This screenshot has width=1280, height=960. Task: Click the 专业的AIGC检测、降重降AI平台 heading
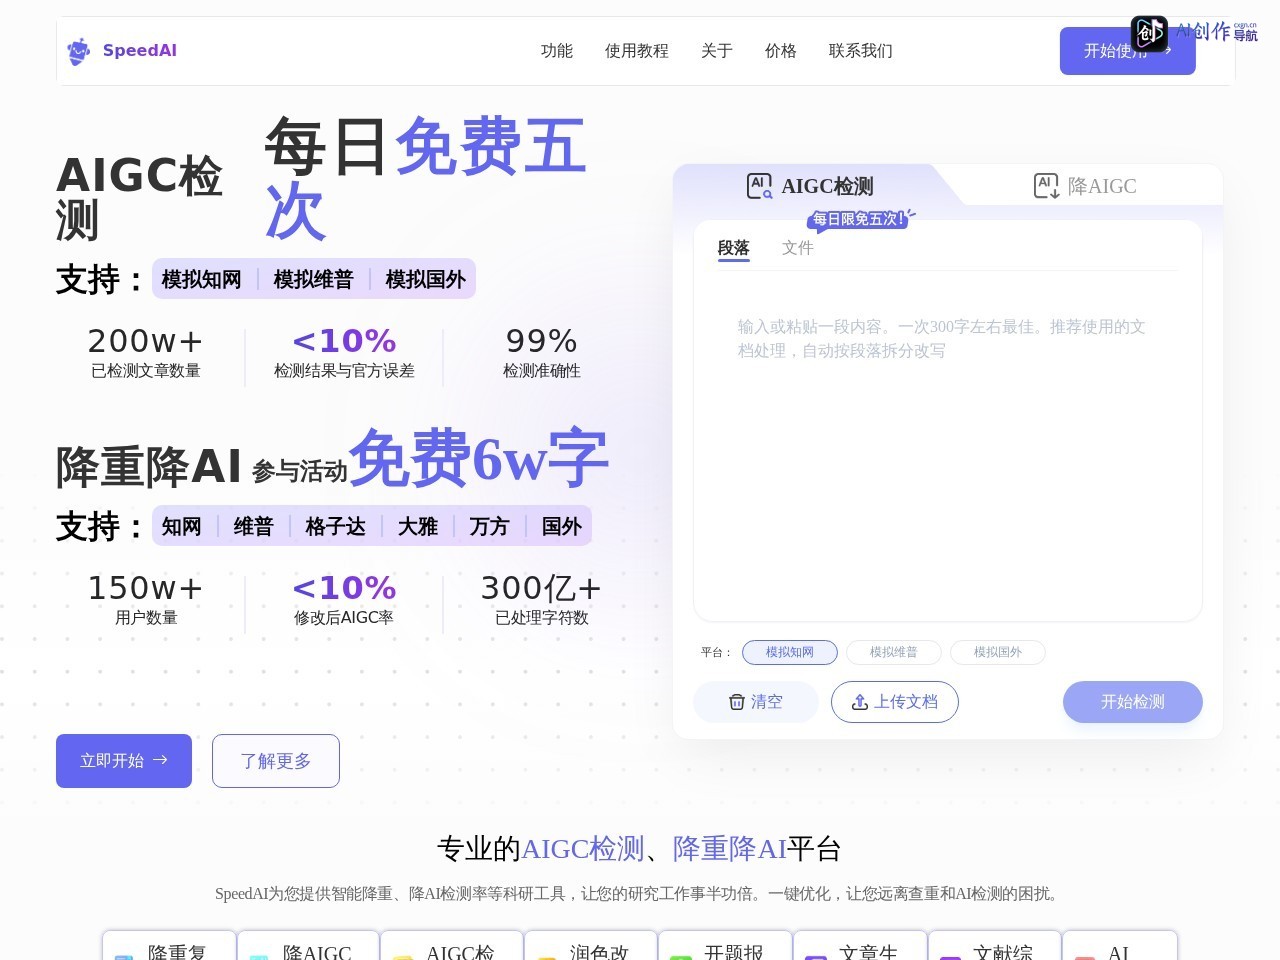coord(639,849)
